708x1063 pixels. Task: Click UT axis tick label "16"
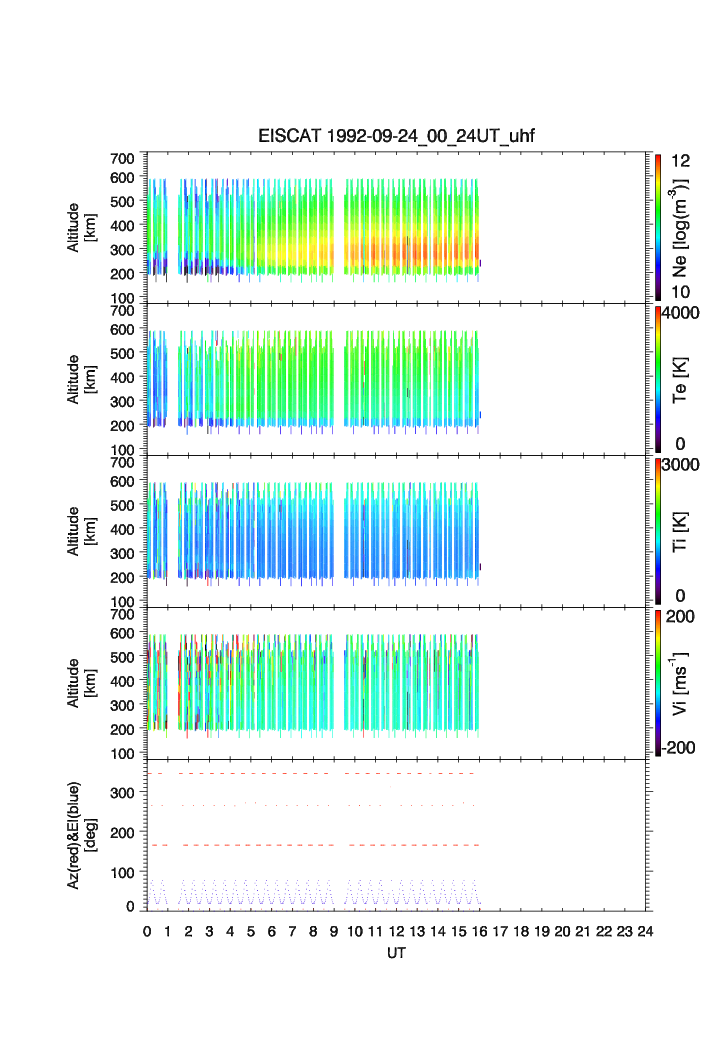pyautogui.click(x=479, y=931)
